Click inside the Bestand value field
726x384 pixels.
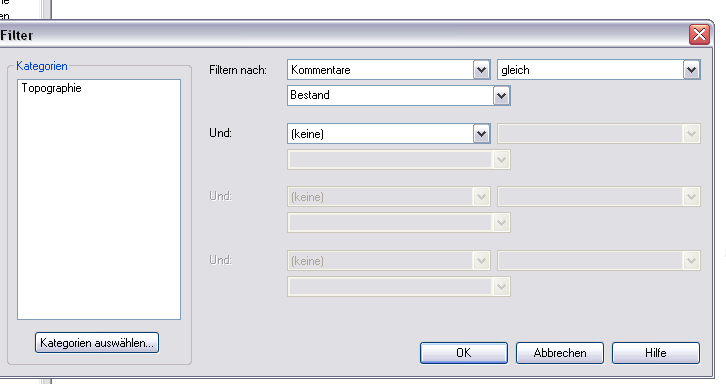coord(390,95)
